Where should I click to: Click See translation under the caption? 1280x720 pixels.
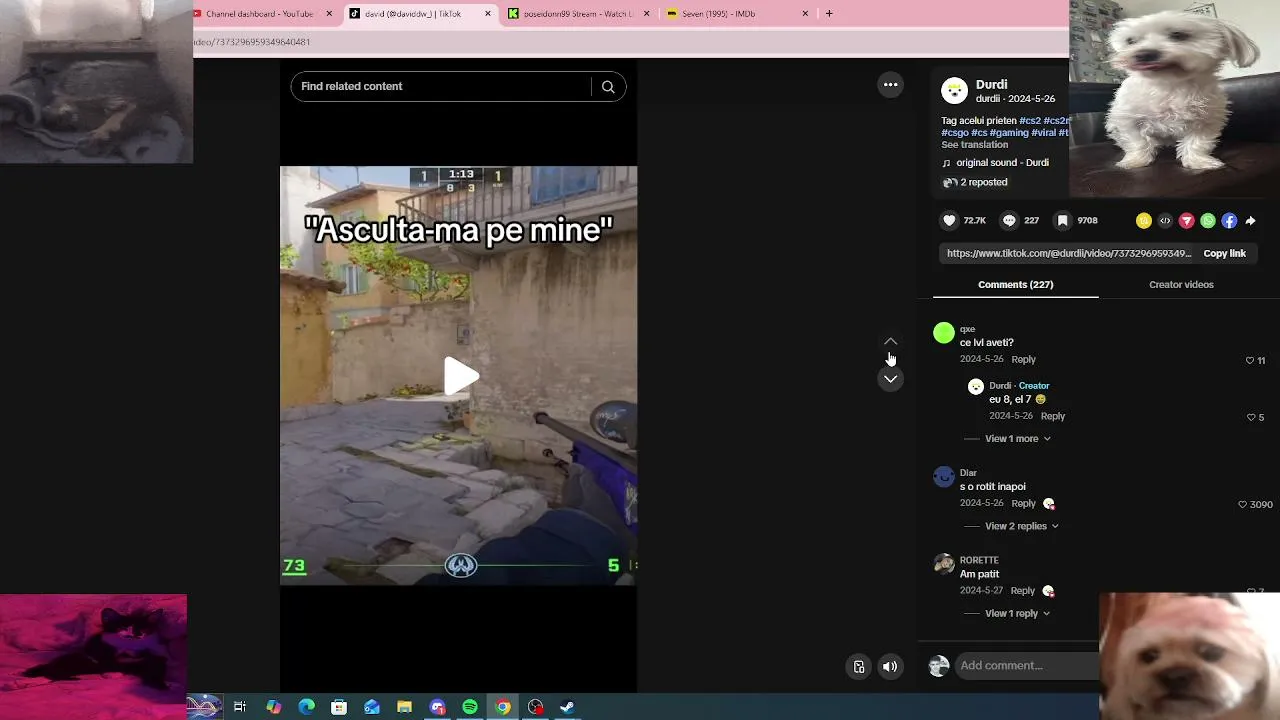(x=974, y=145)
